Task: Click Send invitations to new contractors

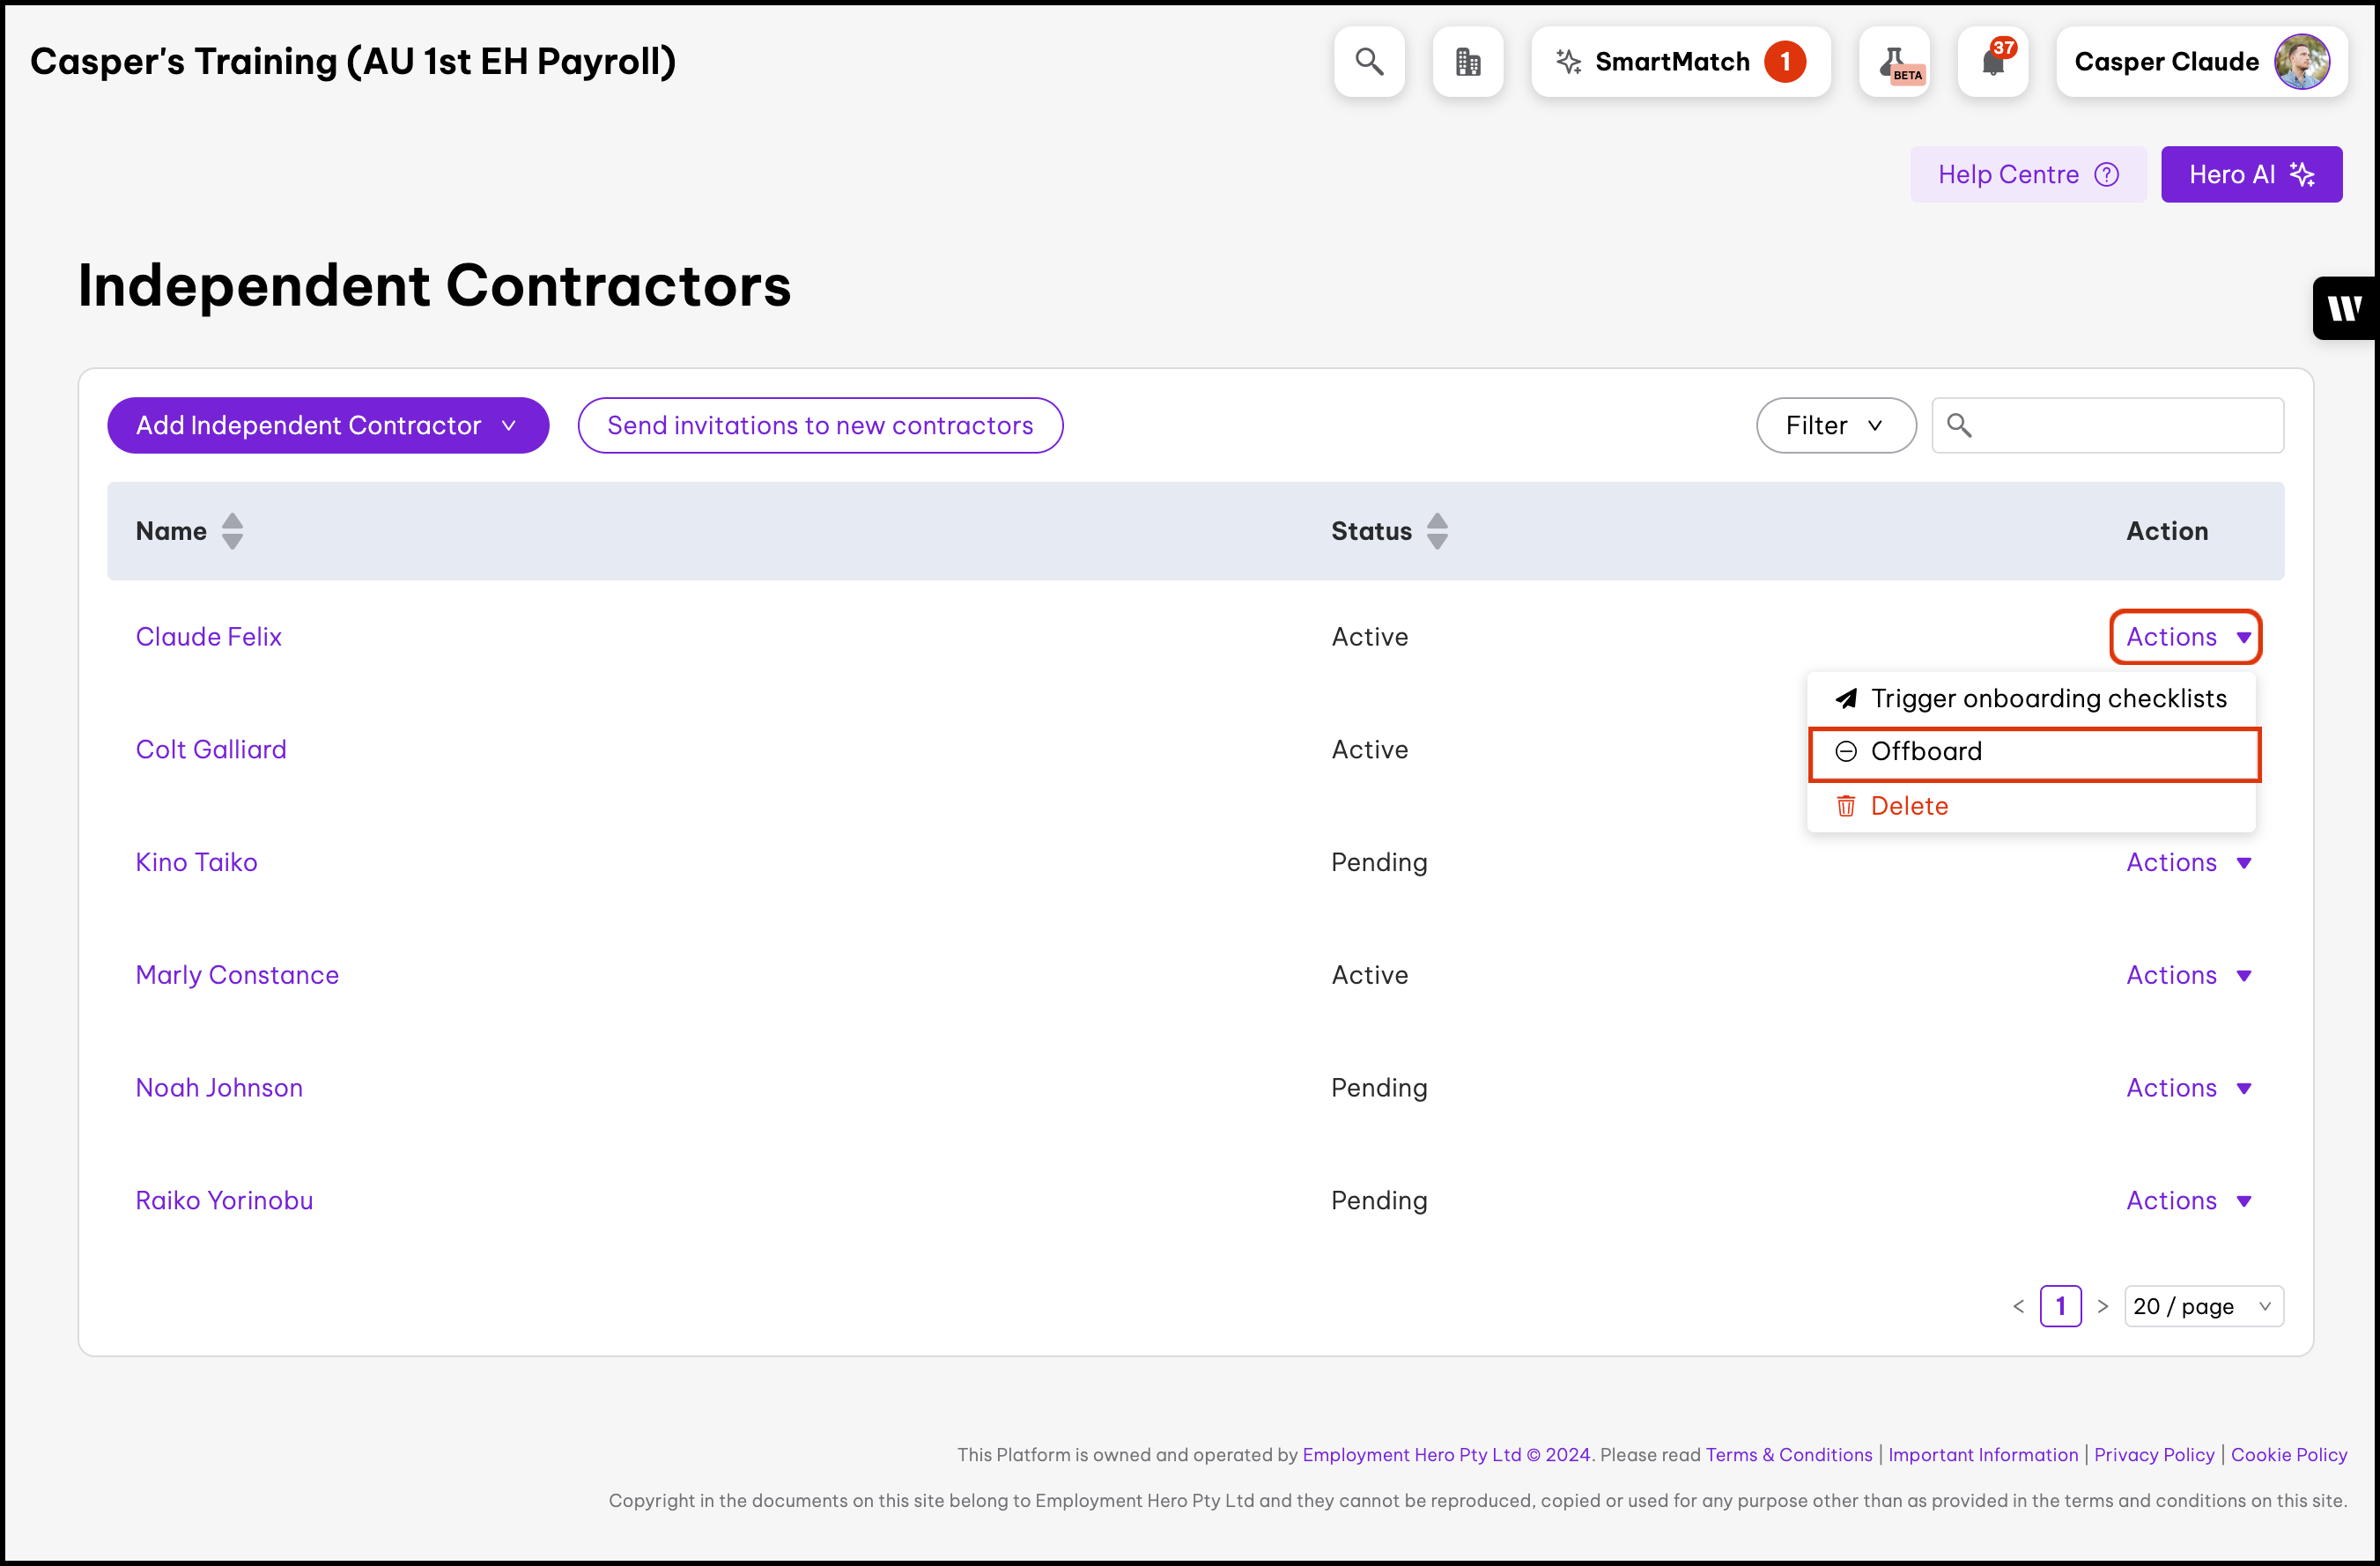Action: click(820, 425)
